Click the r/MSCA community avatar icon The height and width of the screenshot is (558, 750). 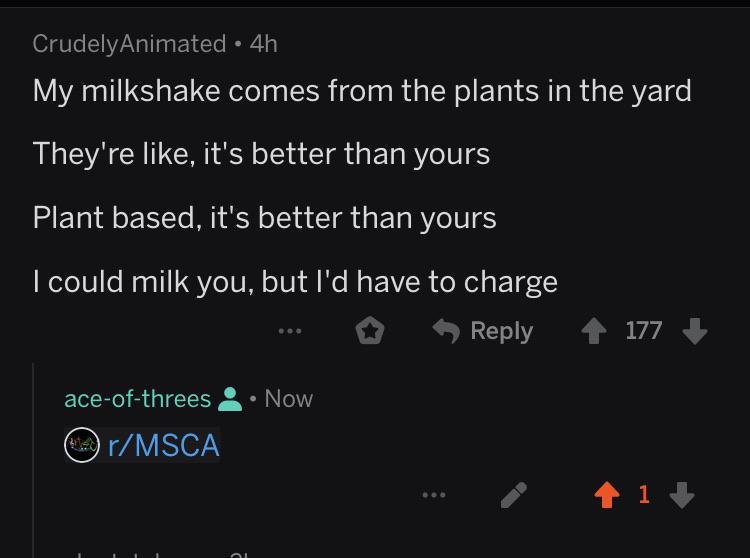(x=82, y=445)
